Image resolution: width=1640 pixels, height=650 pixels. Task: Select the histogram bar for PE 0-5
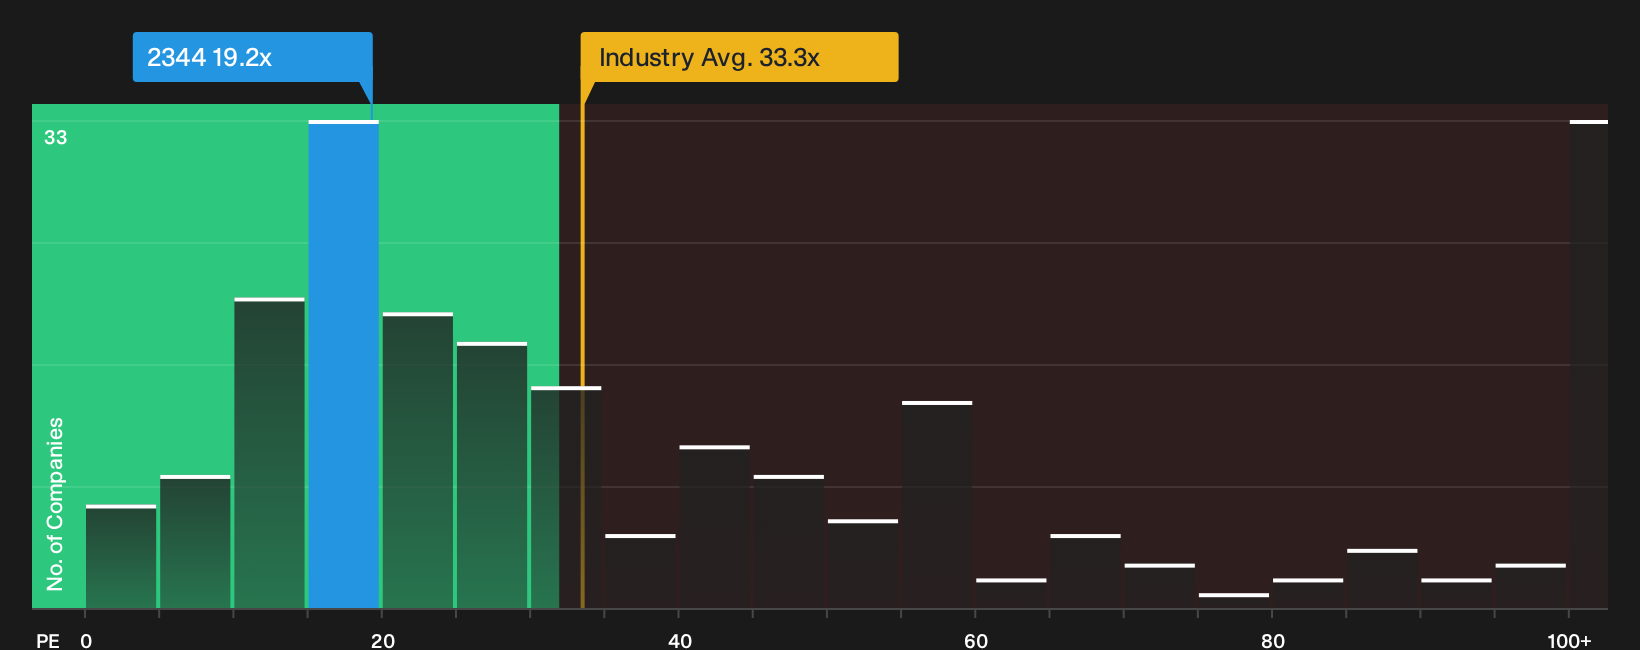(x=121, y=557)
